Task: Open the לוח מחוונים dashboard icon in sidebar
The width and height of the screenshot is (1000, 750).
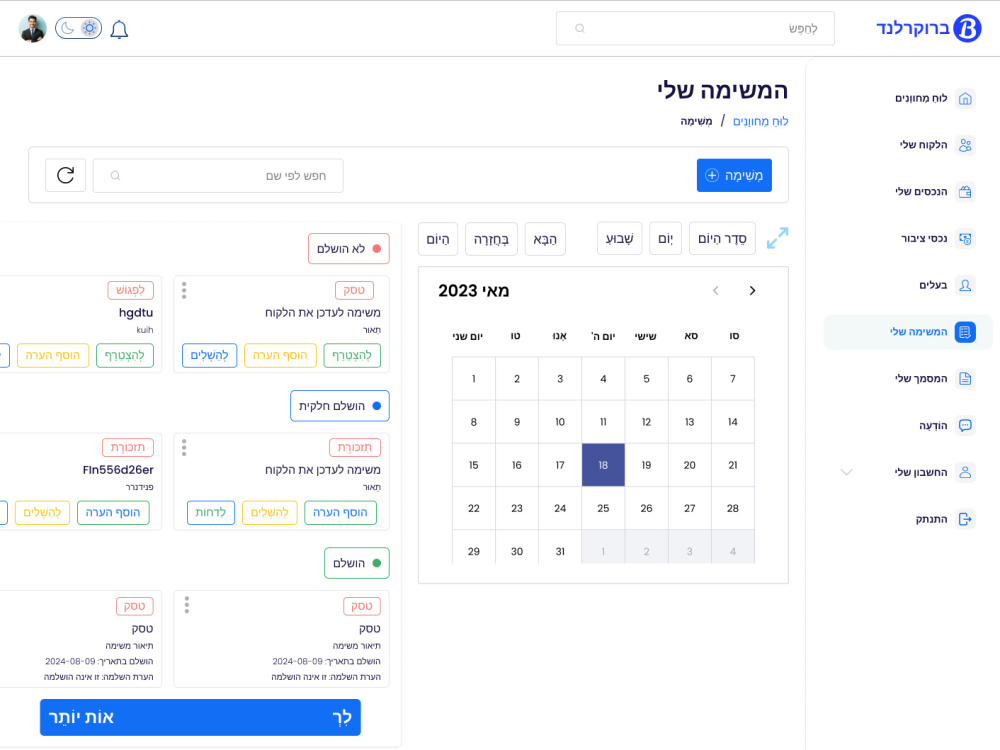Action: [x=965, y=98]
